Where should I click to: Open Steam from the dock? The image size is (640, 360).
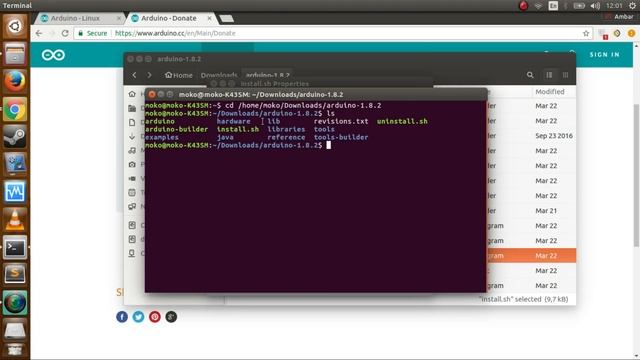coord(15,137)
